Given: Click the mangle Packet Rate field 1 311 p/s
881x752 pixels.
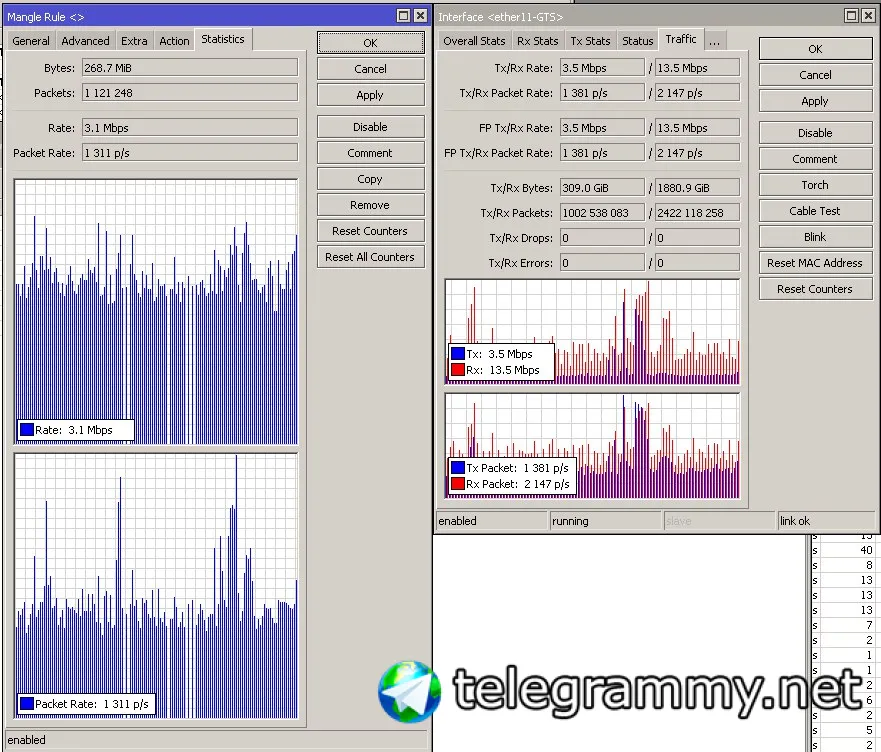Looking at the screenshot, I should click(x=190, y=153).
